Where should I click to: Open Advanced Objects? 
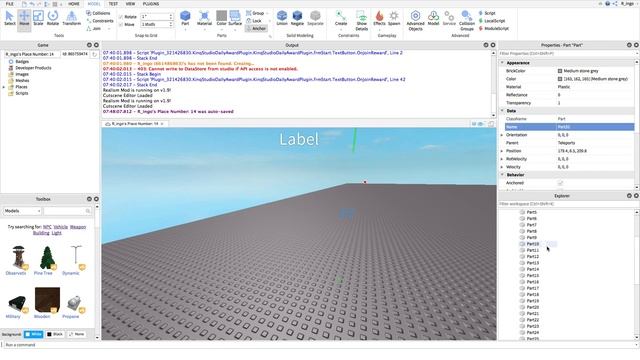[x=415, y=20]
